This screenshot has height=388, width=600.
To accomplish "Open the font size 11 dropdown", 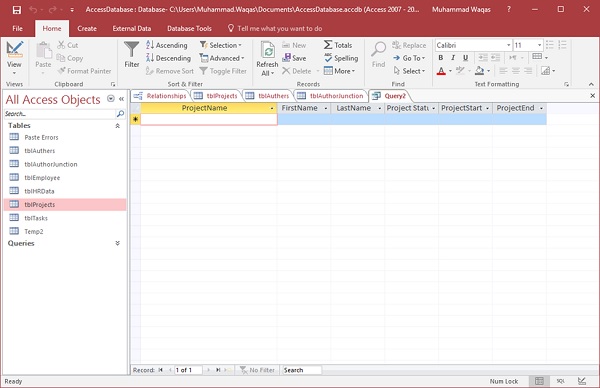I will click(x=539, y=45).
